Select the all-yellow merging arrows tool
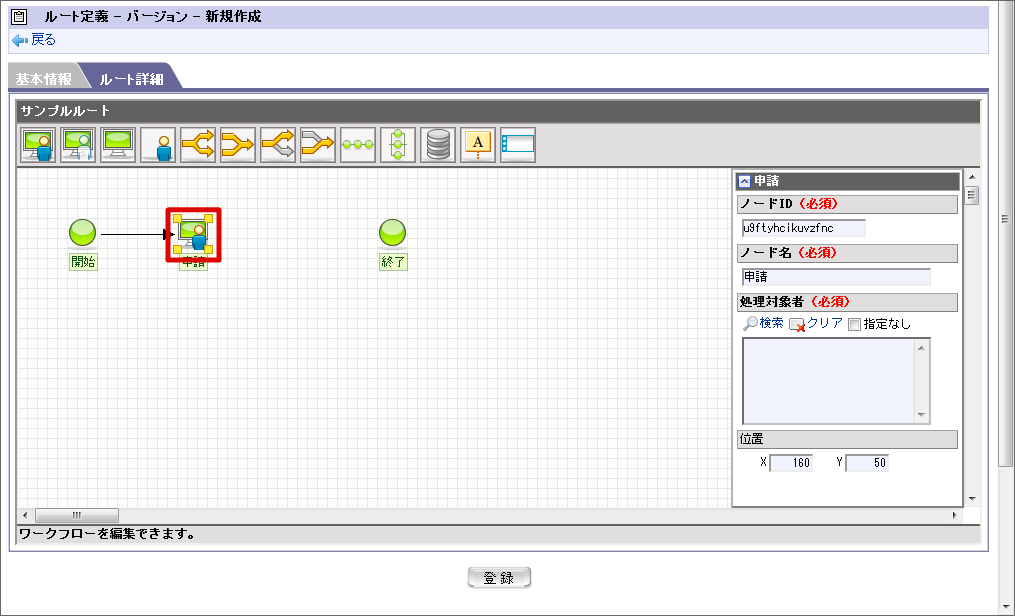1015x616 pixels. [238, 144]
